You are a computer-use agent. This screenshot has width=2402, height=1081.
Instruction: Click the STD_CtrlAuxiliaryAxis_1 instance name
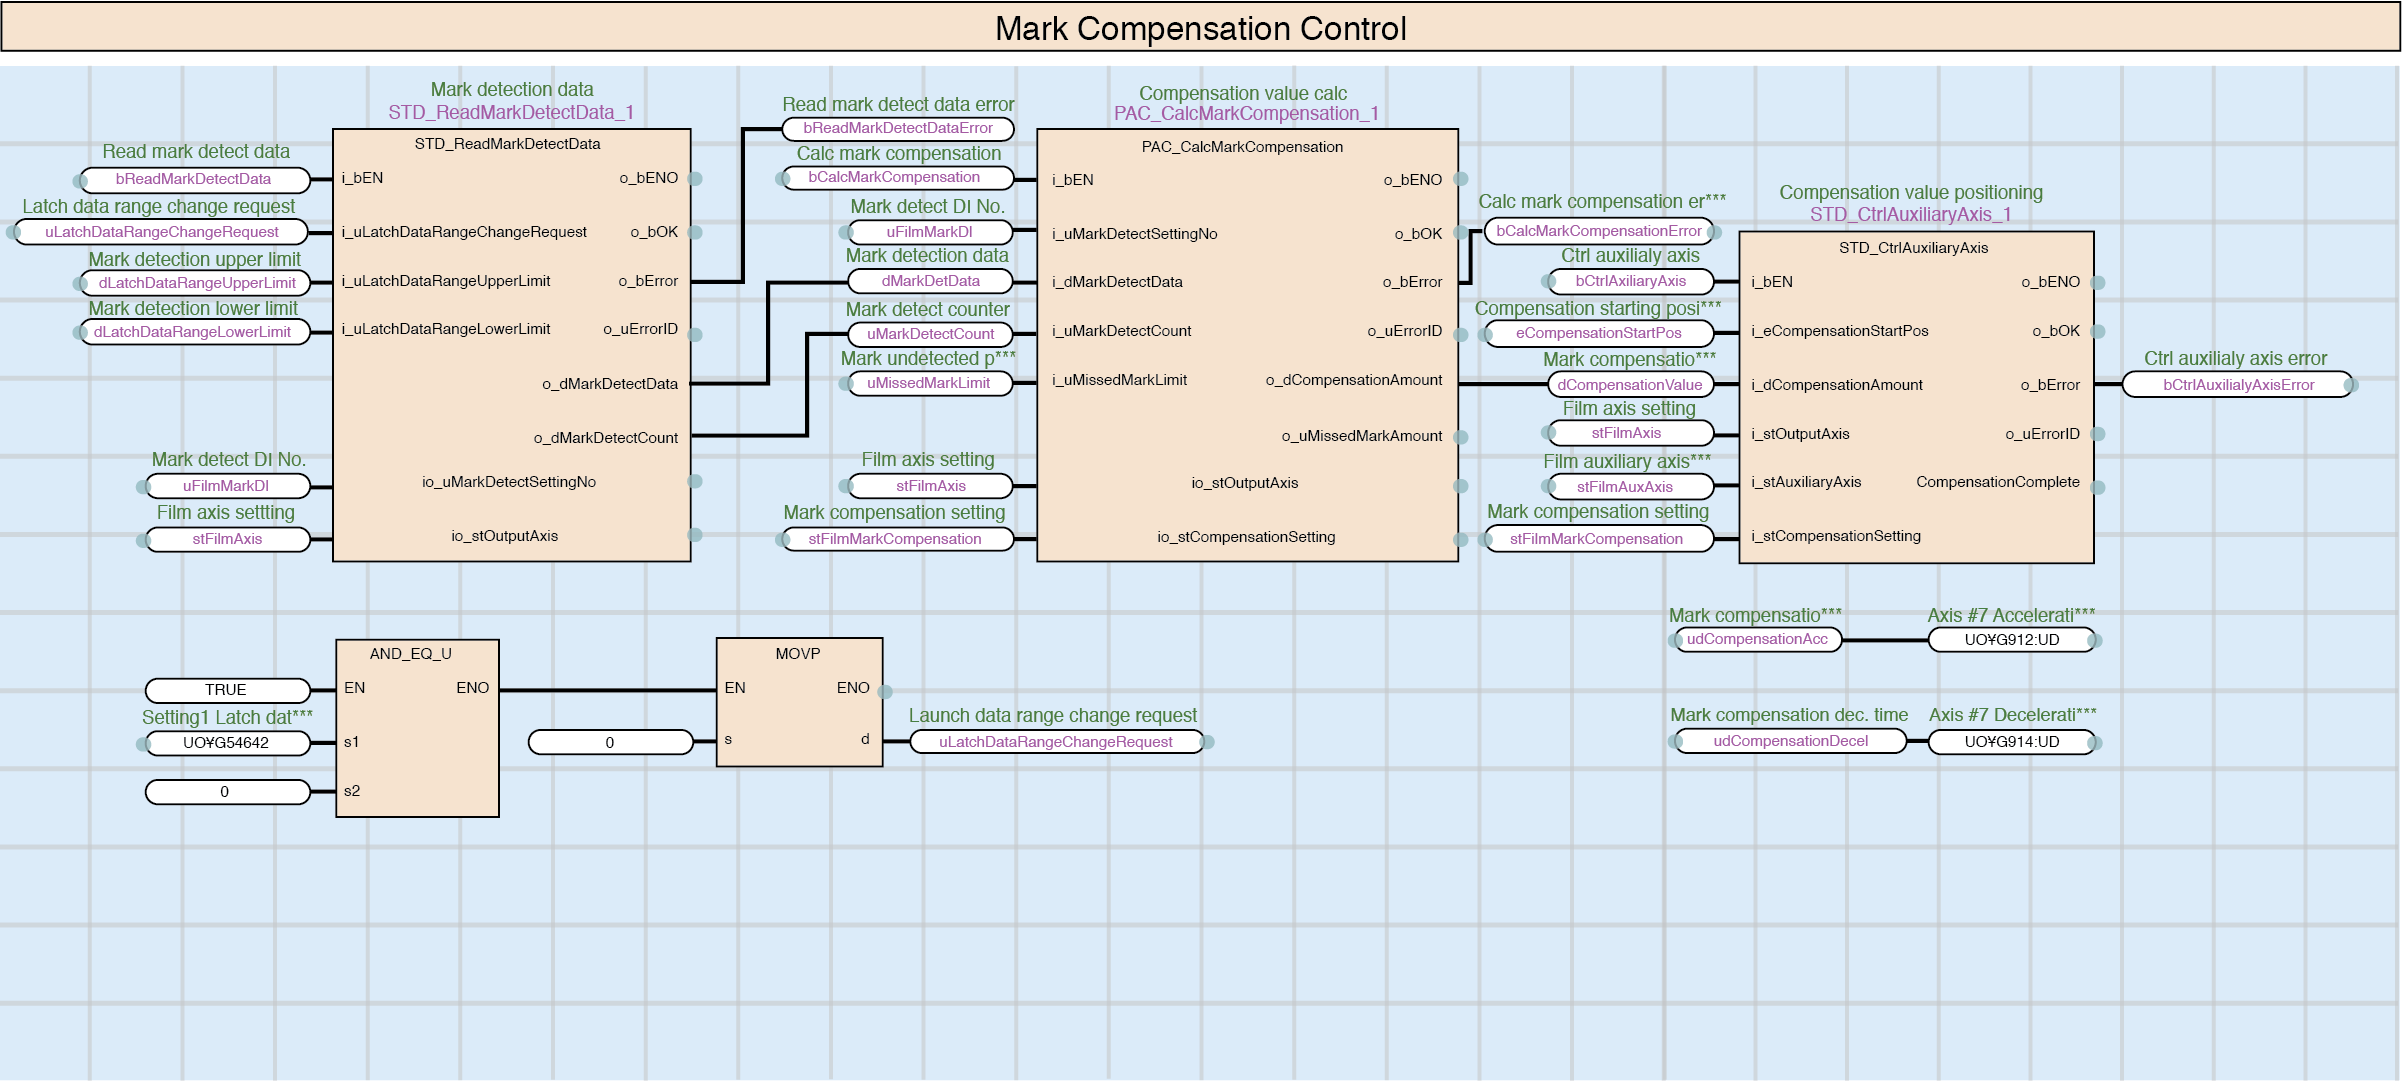pyautogui.click(x=1910, y=214)
